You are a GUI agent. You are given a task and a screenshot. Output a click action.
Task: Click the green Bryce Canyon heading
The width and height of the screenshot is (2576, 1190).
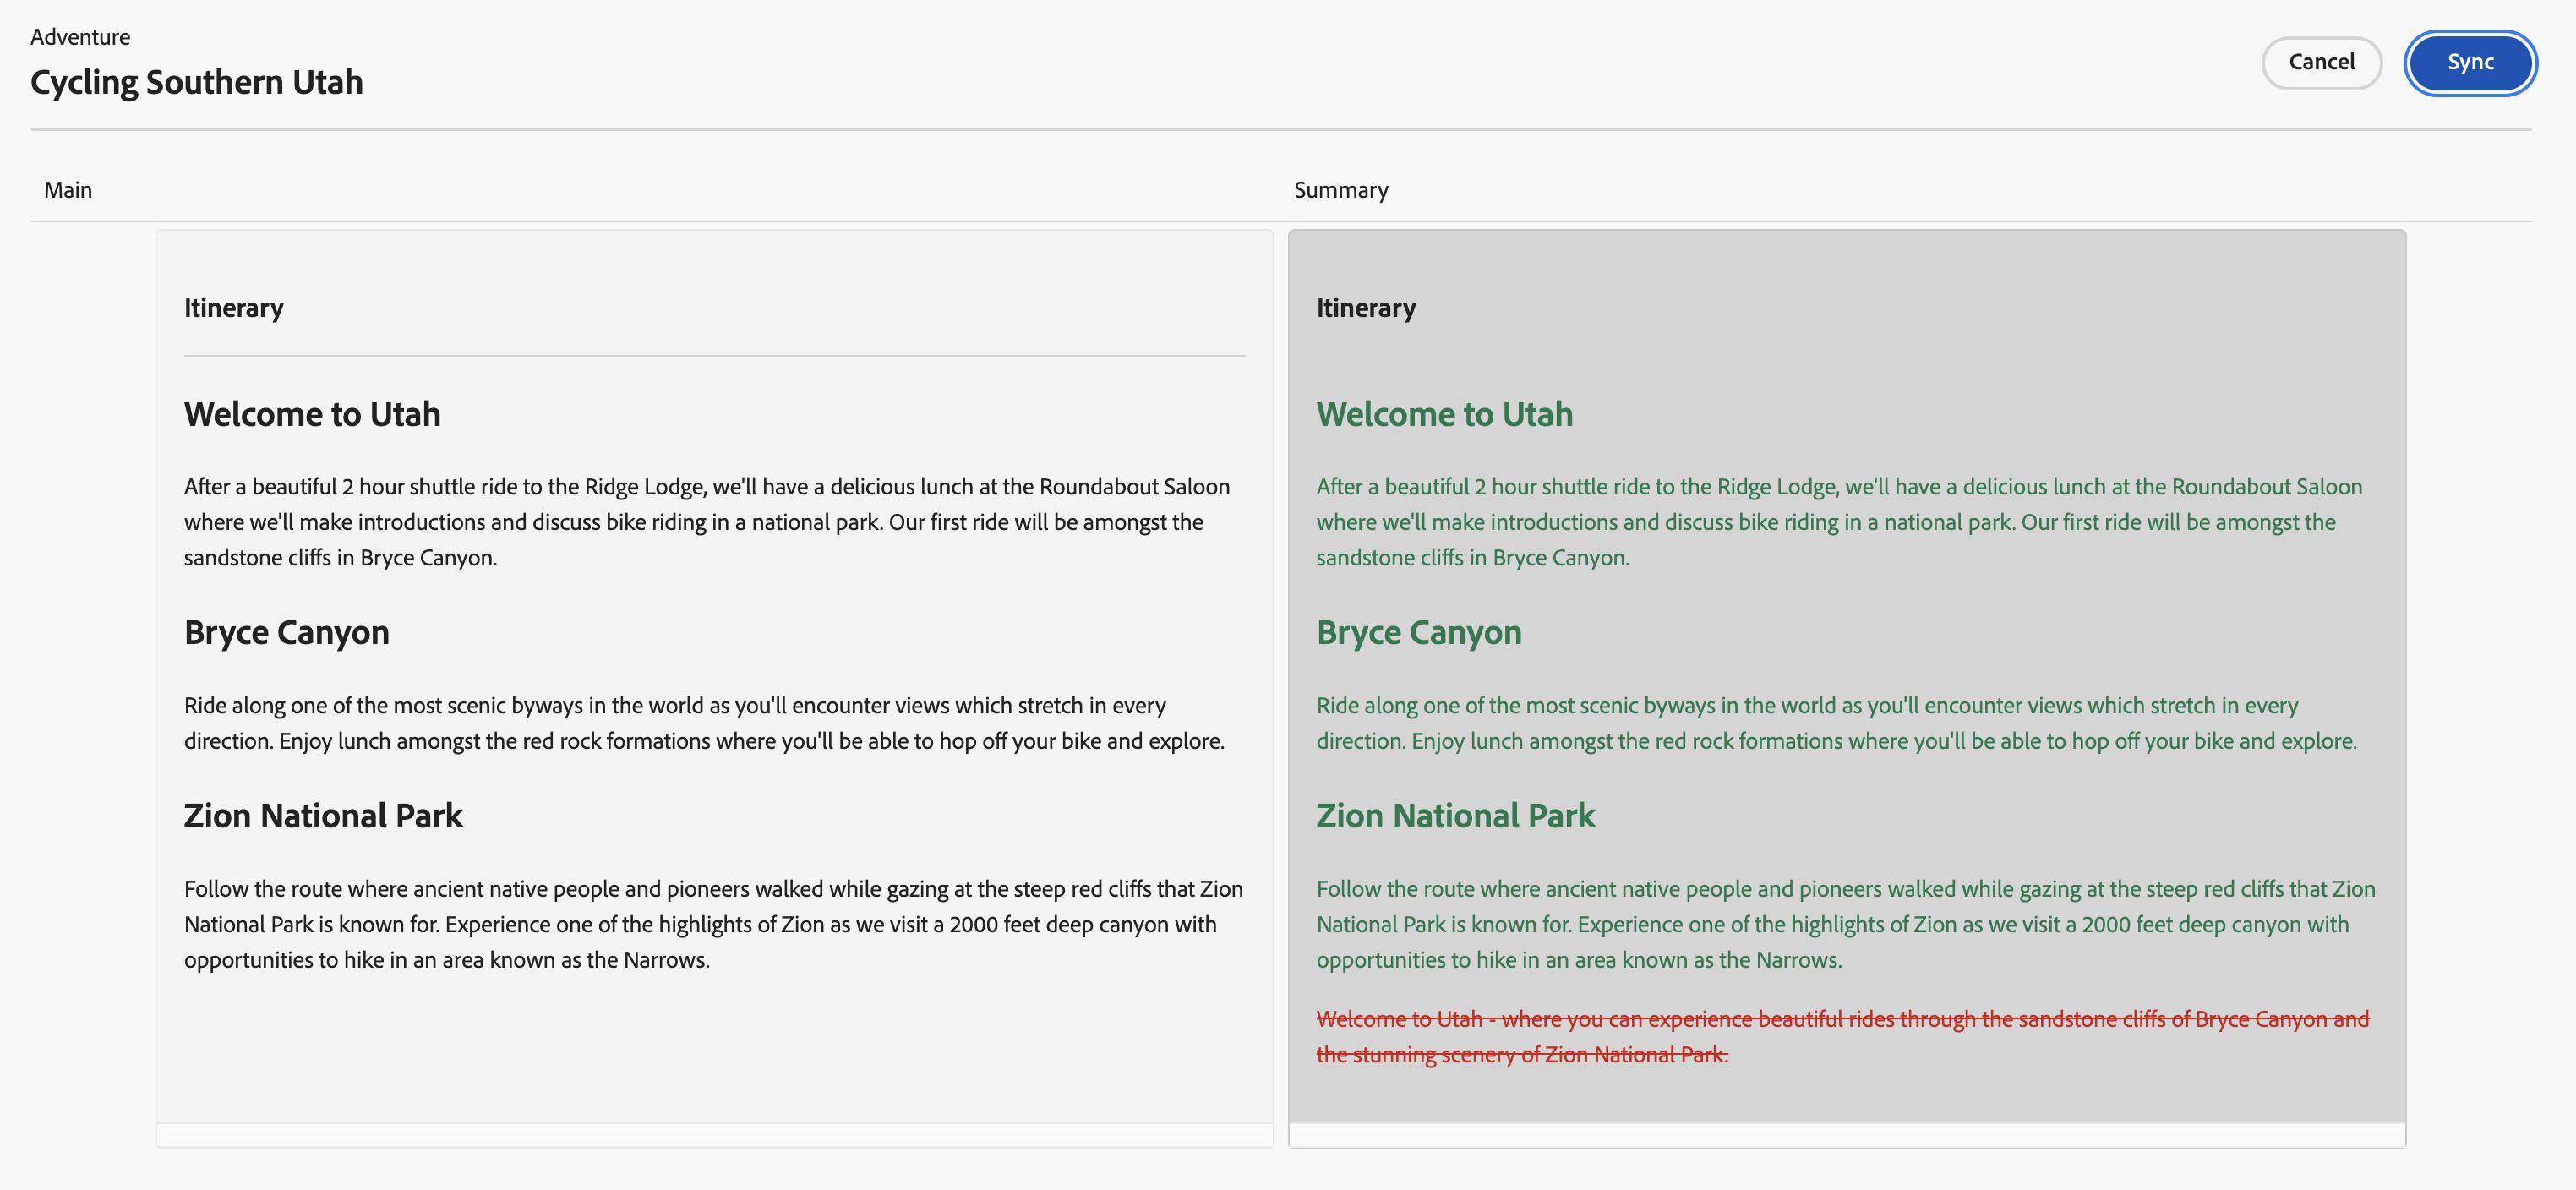pyautogui.click(x=1419, y=632)
